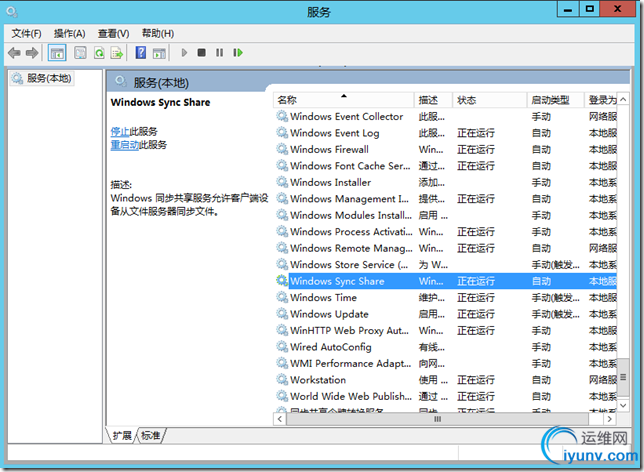Click gear icon of Windows Process Activation

(x=282, y=231)
